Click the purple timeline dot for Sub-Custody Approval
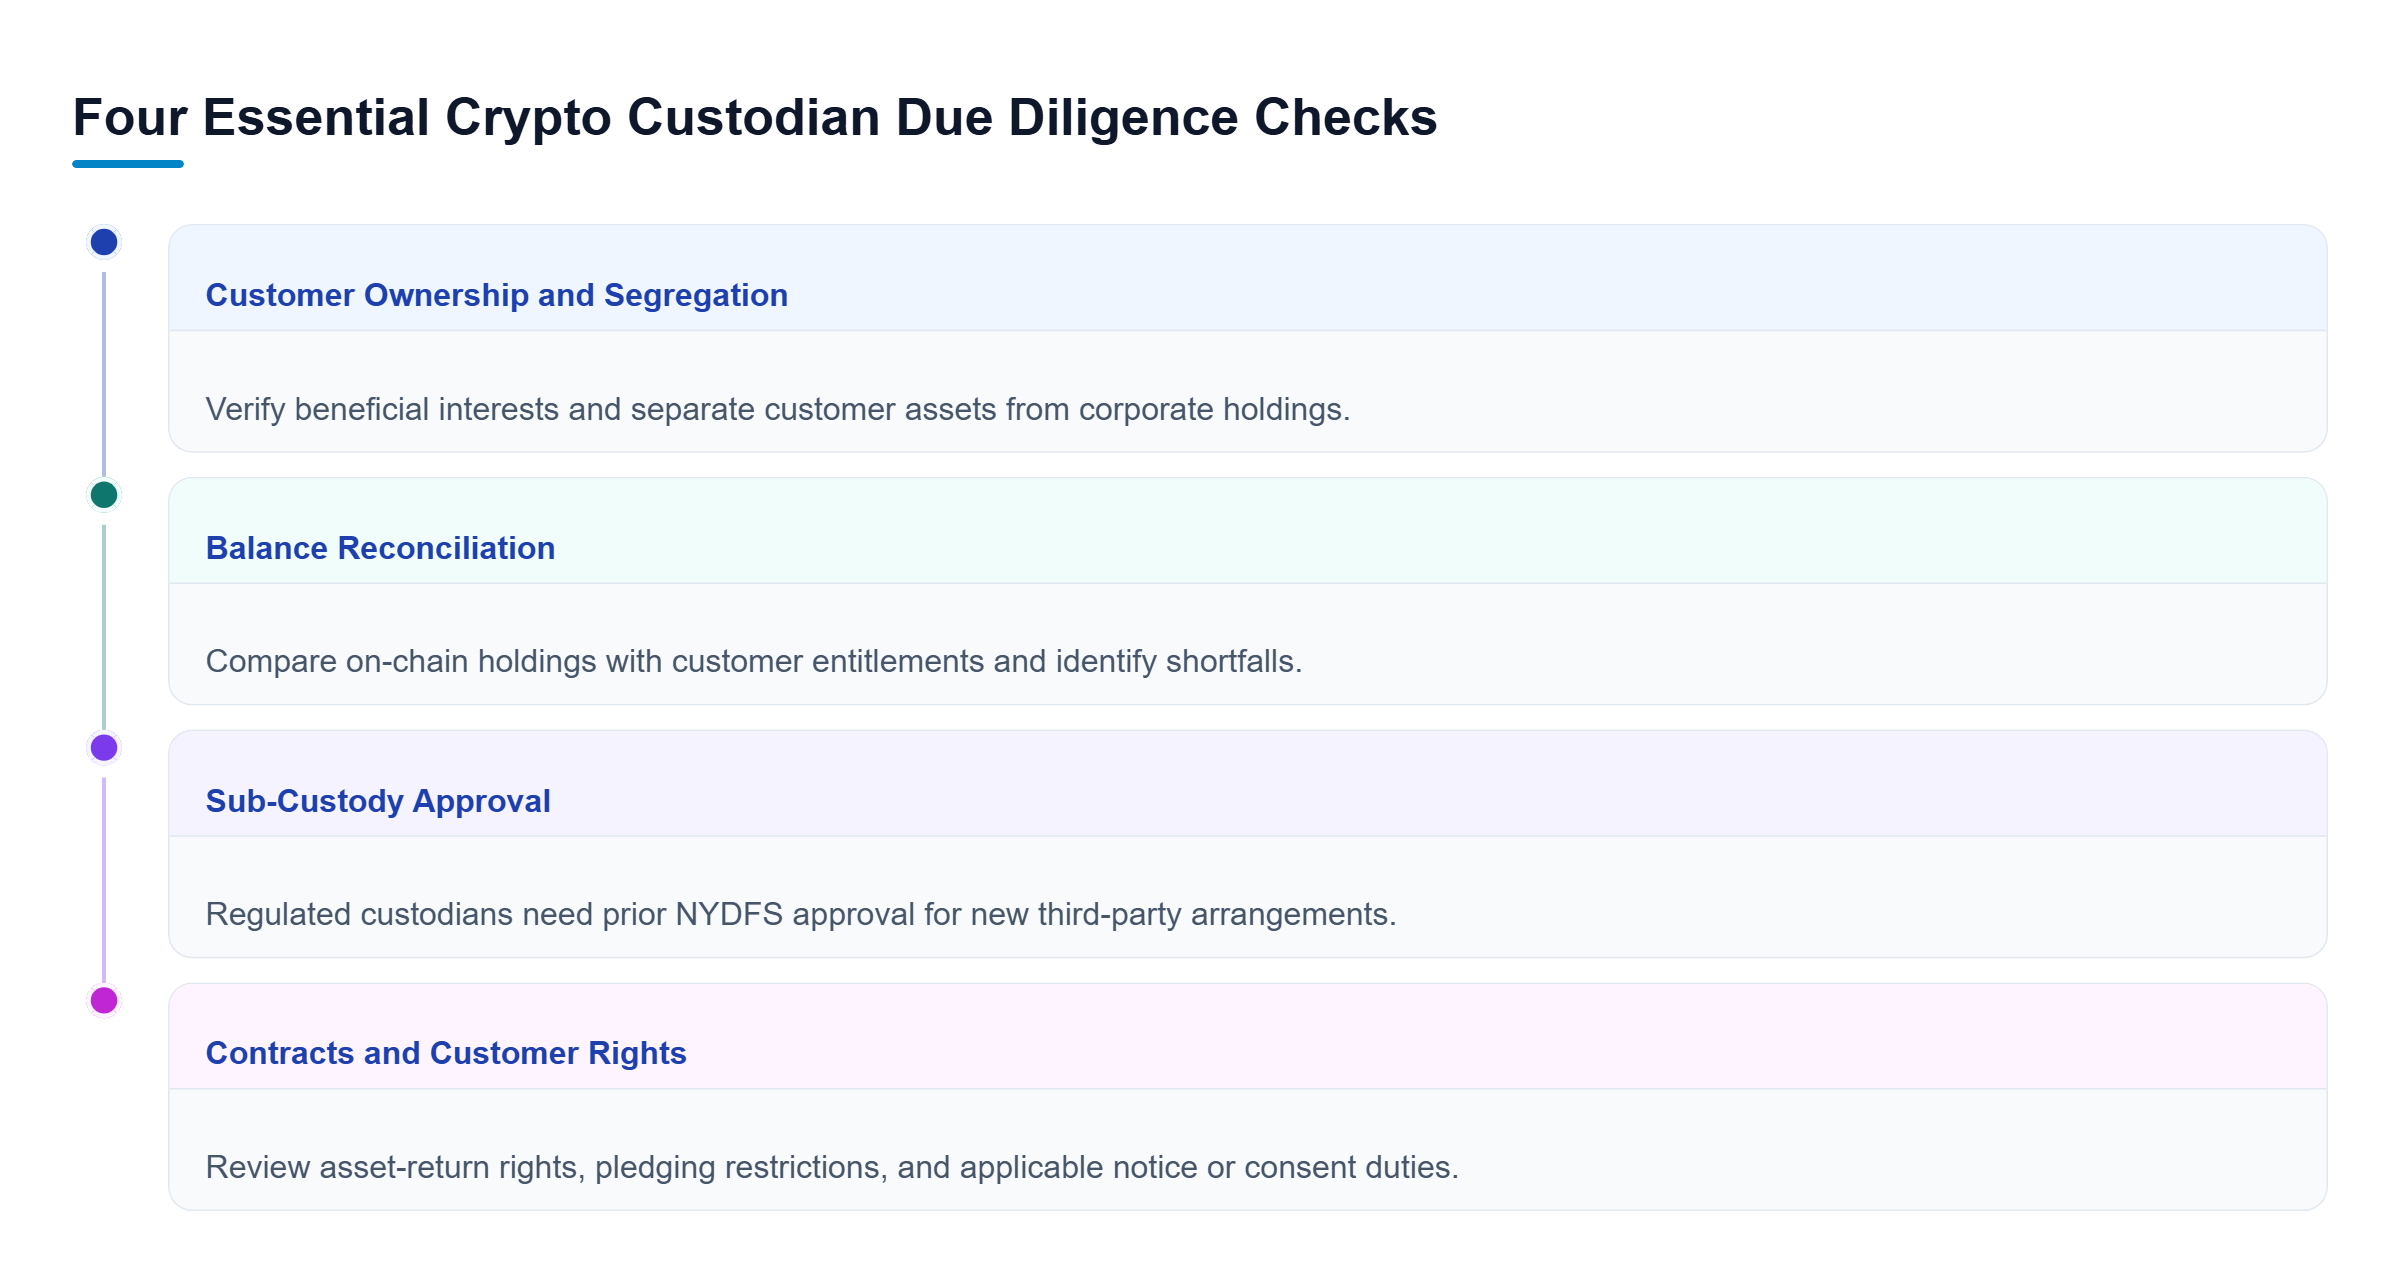 tap(104, 747)
